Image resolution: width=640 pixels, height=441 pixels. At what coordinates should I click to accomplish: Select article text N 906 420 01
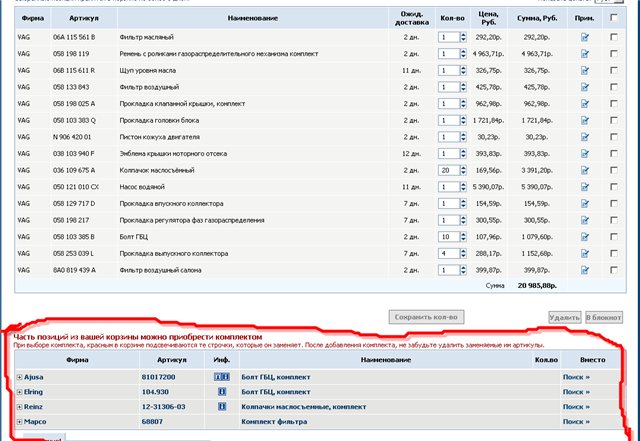coord(72,137)
